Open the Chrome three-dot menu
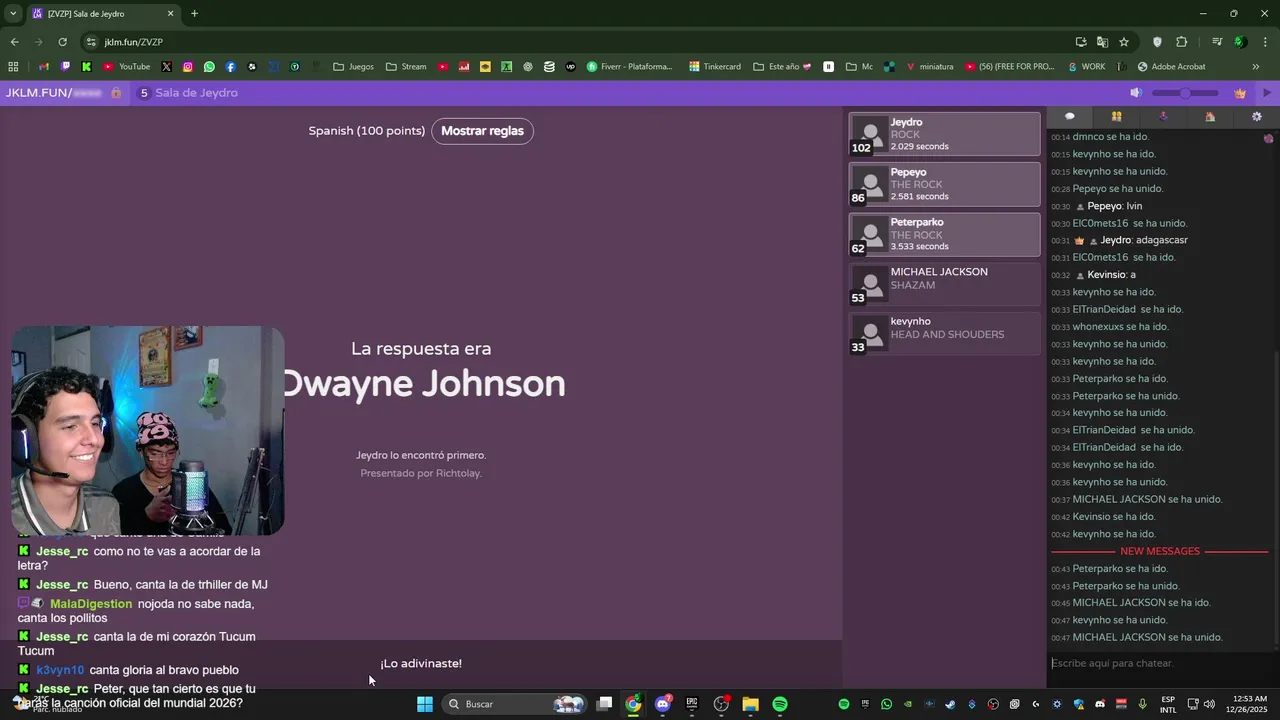 point(1264,42)
